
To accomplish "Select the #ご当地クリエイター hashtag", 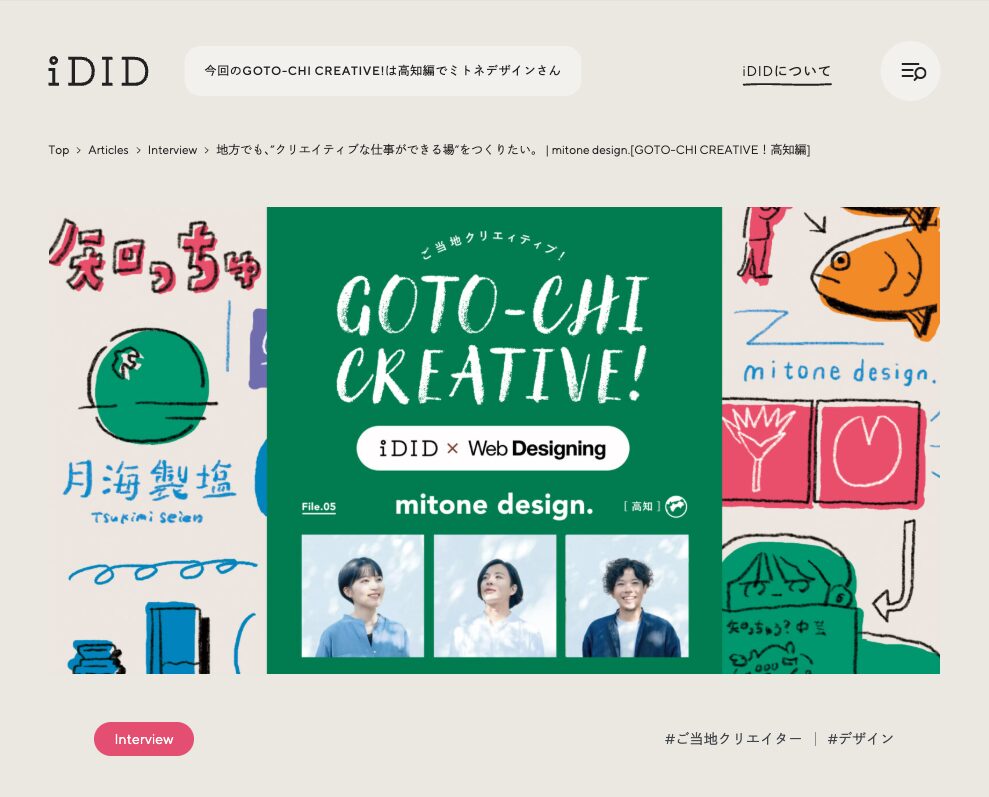I will [734, 738].
